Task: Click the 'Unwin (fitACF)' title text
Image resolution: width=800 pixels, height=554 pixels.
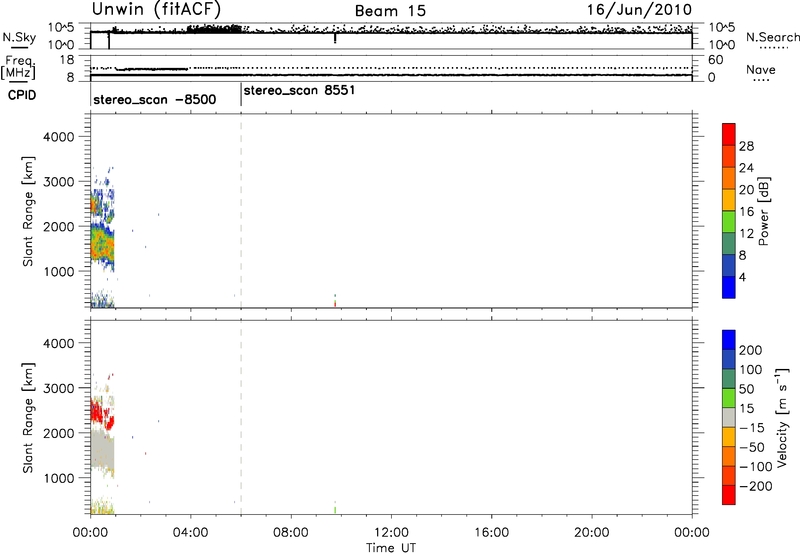Action: (156, 9)
